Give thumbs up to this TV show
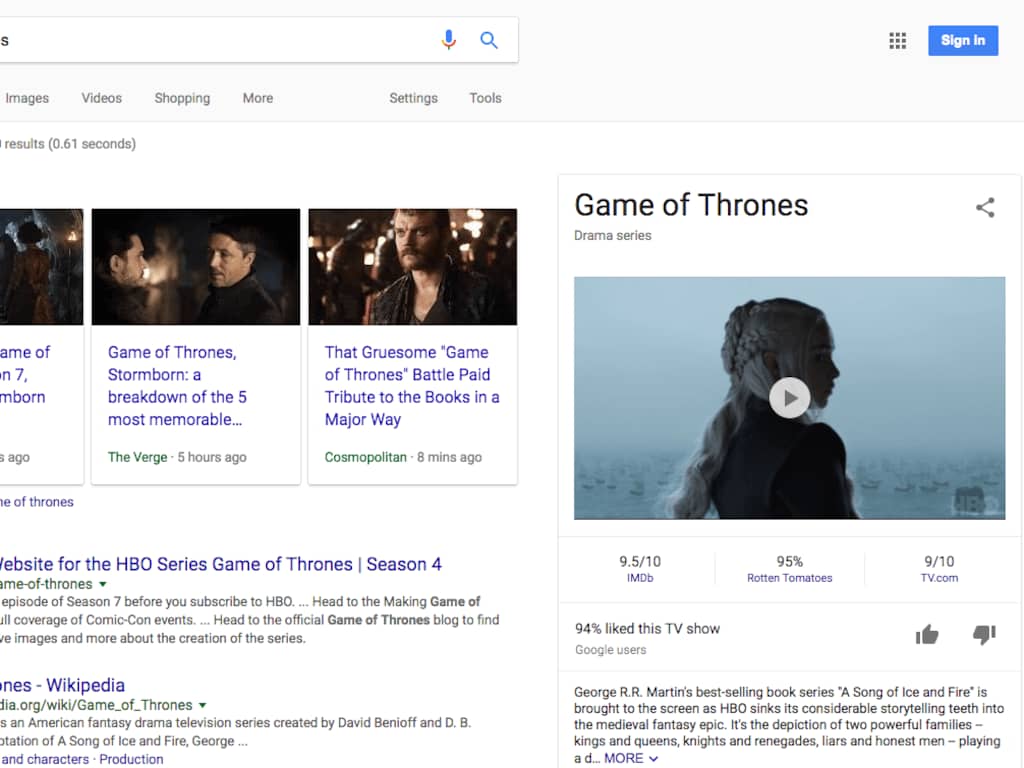The width and height of the screenshot is (1024, 768). pyautogui.click(x=927, y=634)
